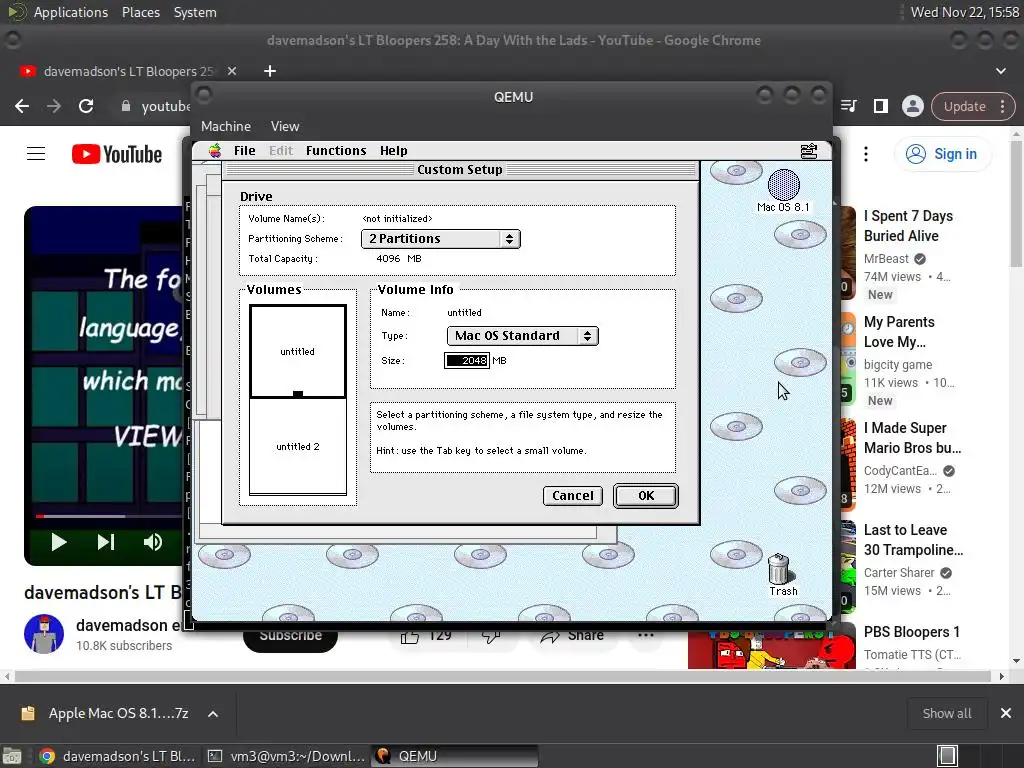
Task: Expand the Apple Mac OS 8.1 download options
Action: tap(213, 714)
